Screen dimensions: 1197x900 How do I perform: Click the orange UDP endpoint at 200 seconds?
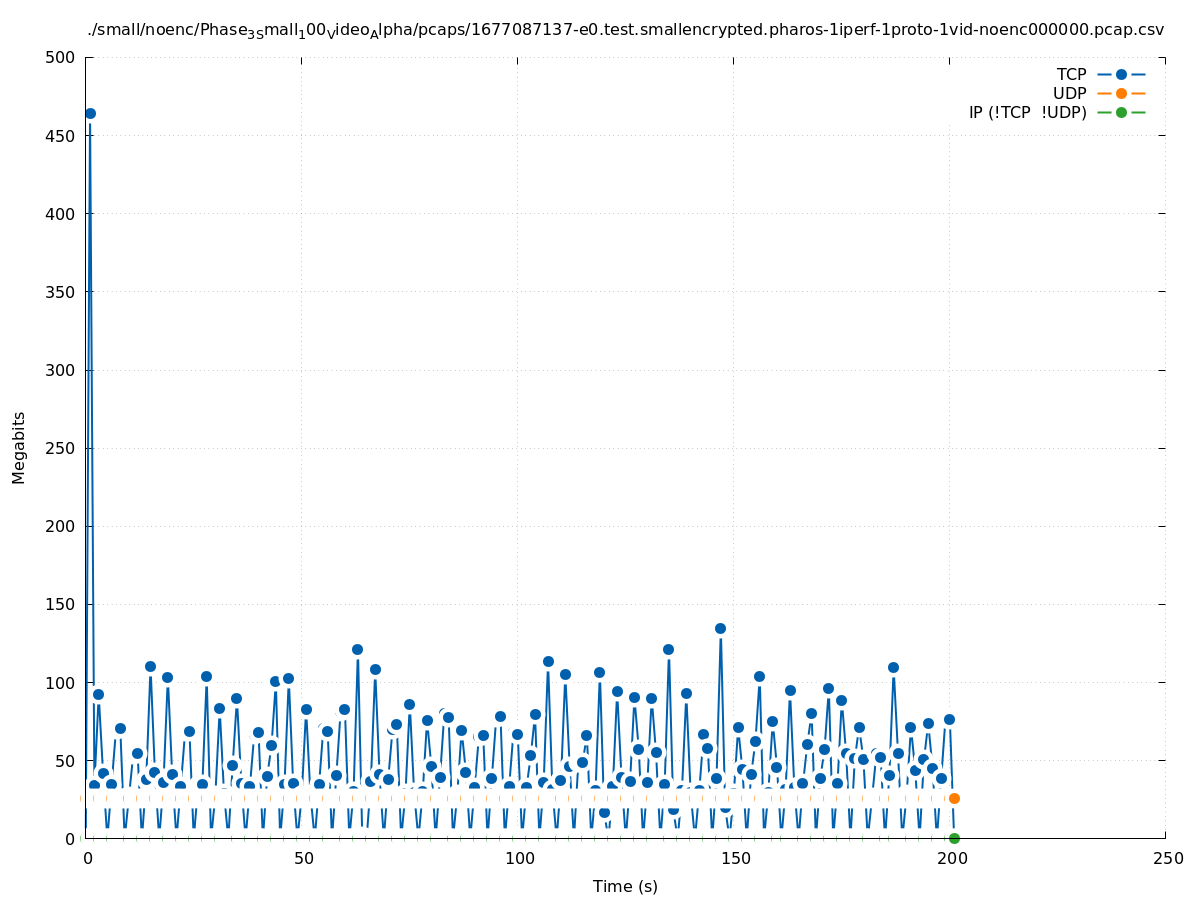[954, 798]
